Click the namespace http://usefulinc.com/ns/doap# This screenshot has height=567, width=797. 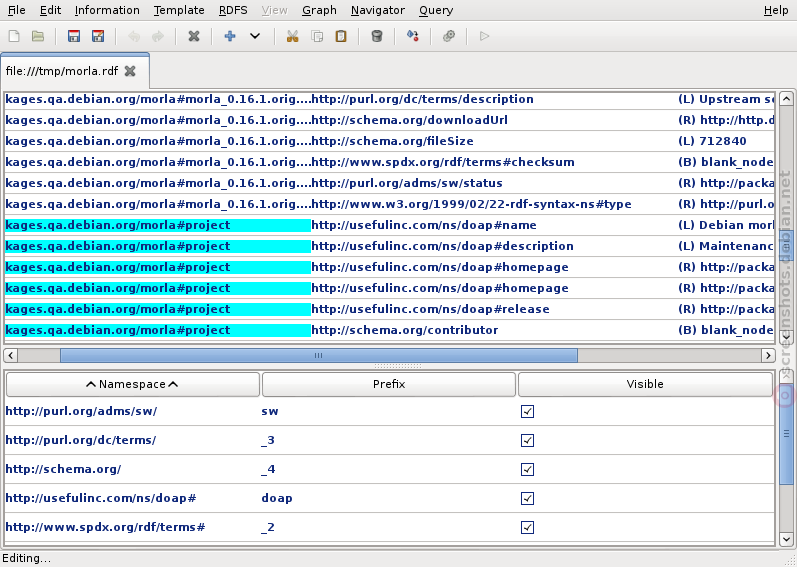(x=101, y=498)
